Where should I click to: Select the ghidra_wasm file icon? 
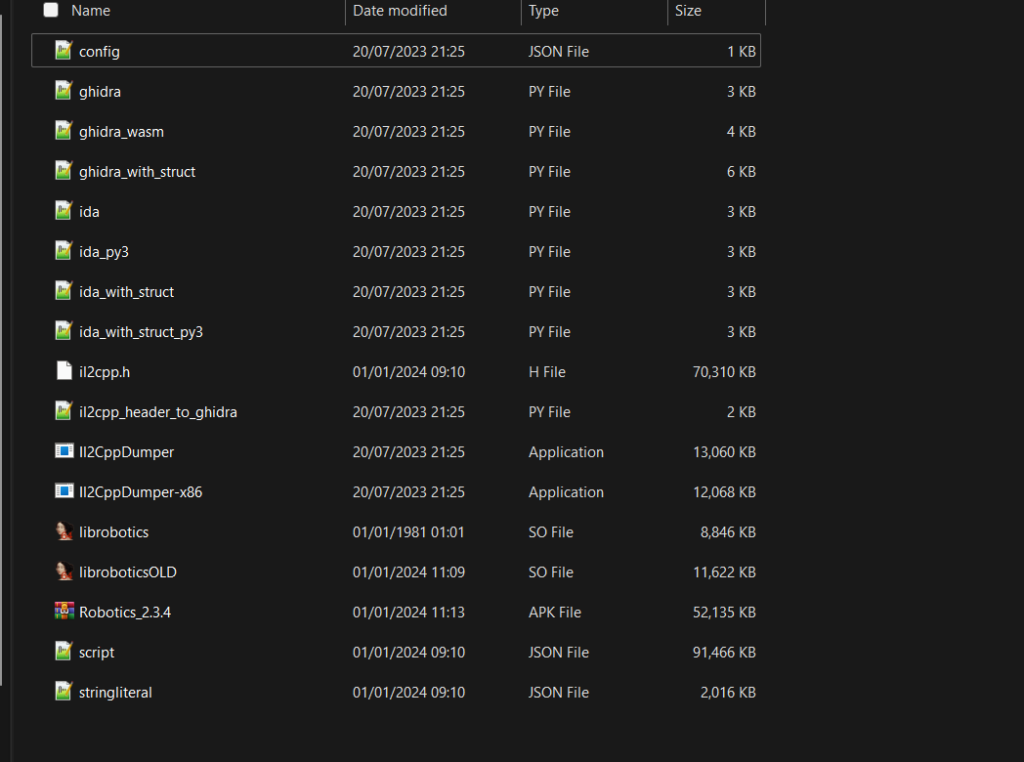pos(63,131)
